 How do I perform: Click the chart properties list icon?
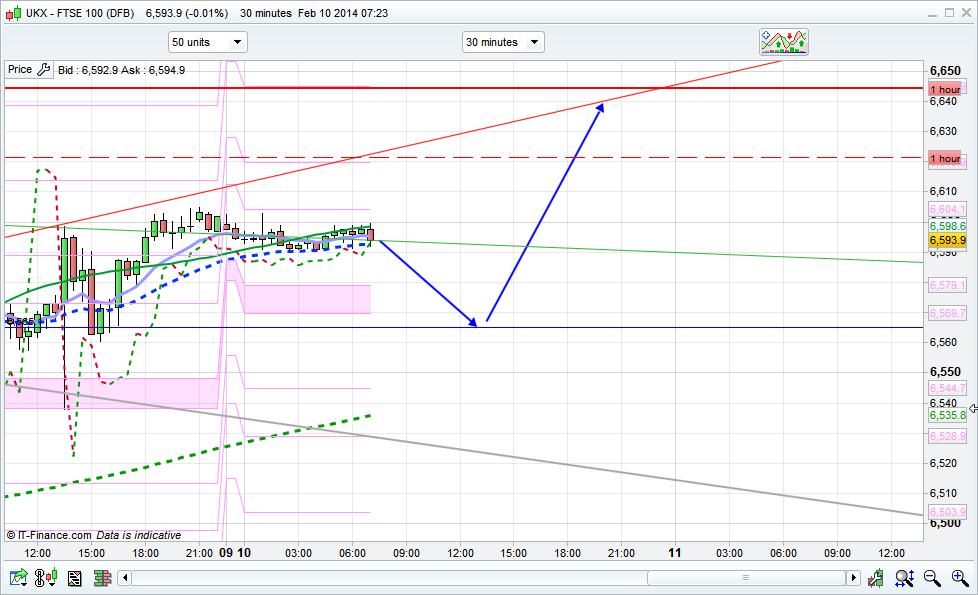coord(74,577)
